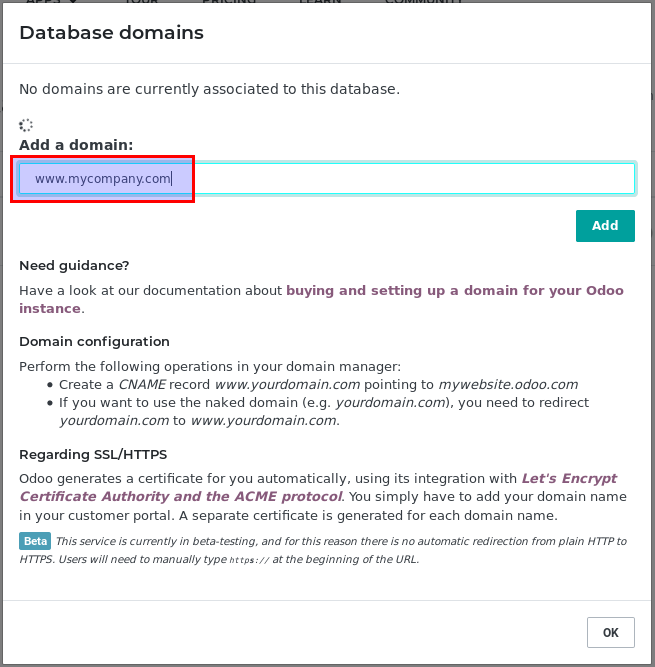Click the mywebsite.odoo.com example text

click(x=510, y=384)
